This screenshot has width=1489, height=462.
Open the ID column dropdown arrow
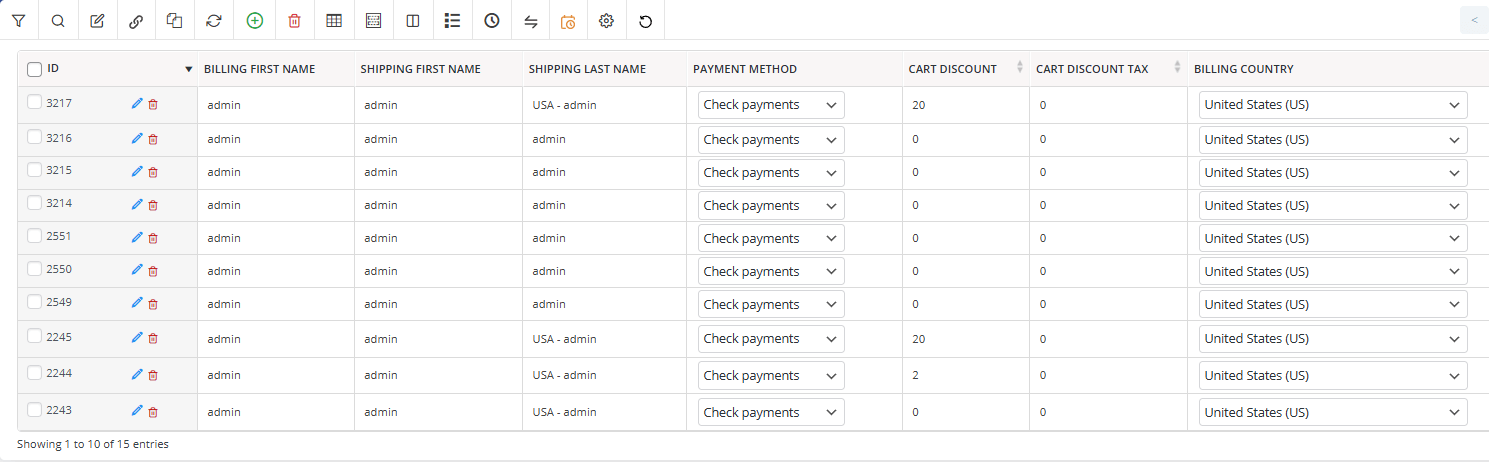tap(188, 69)
